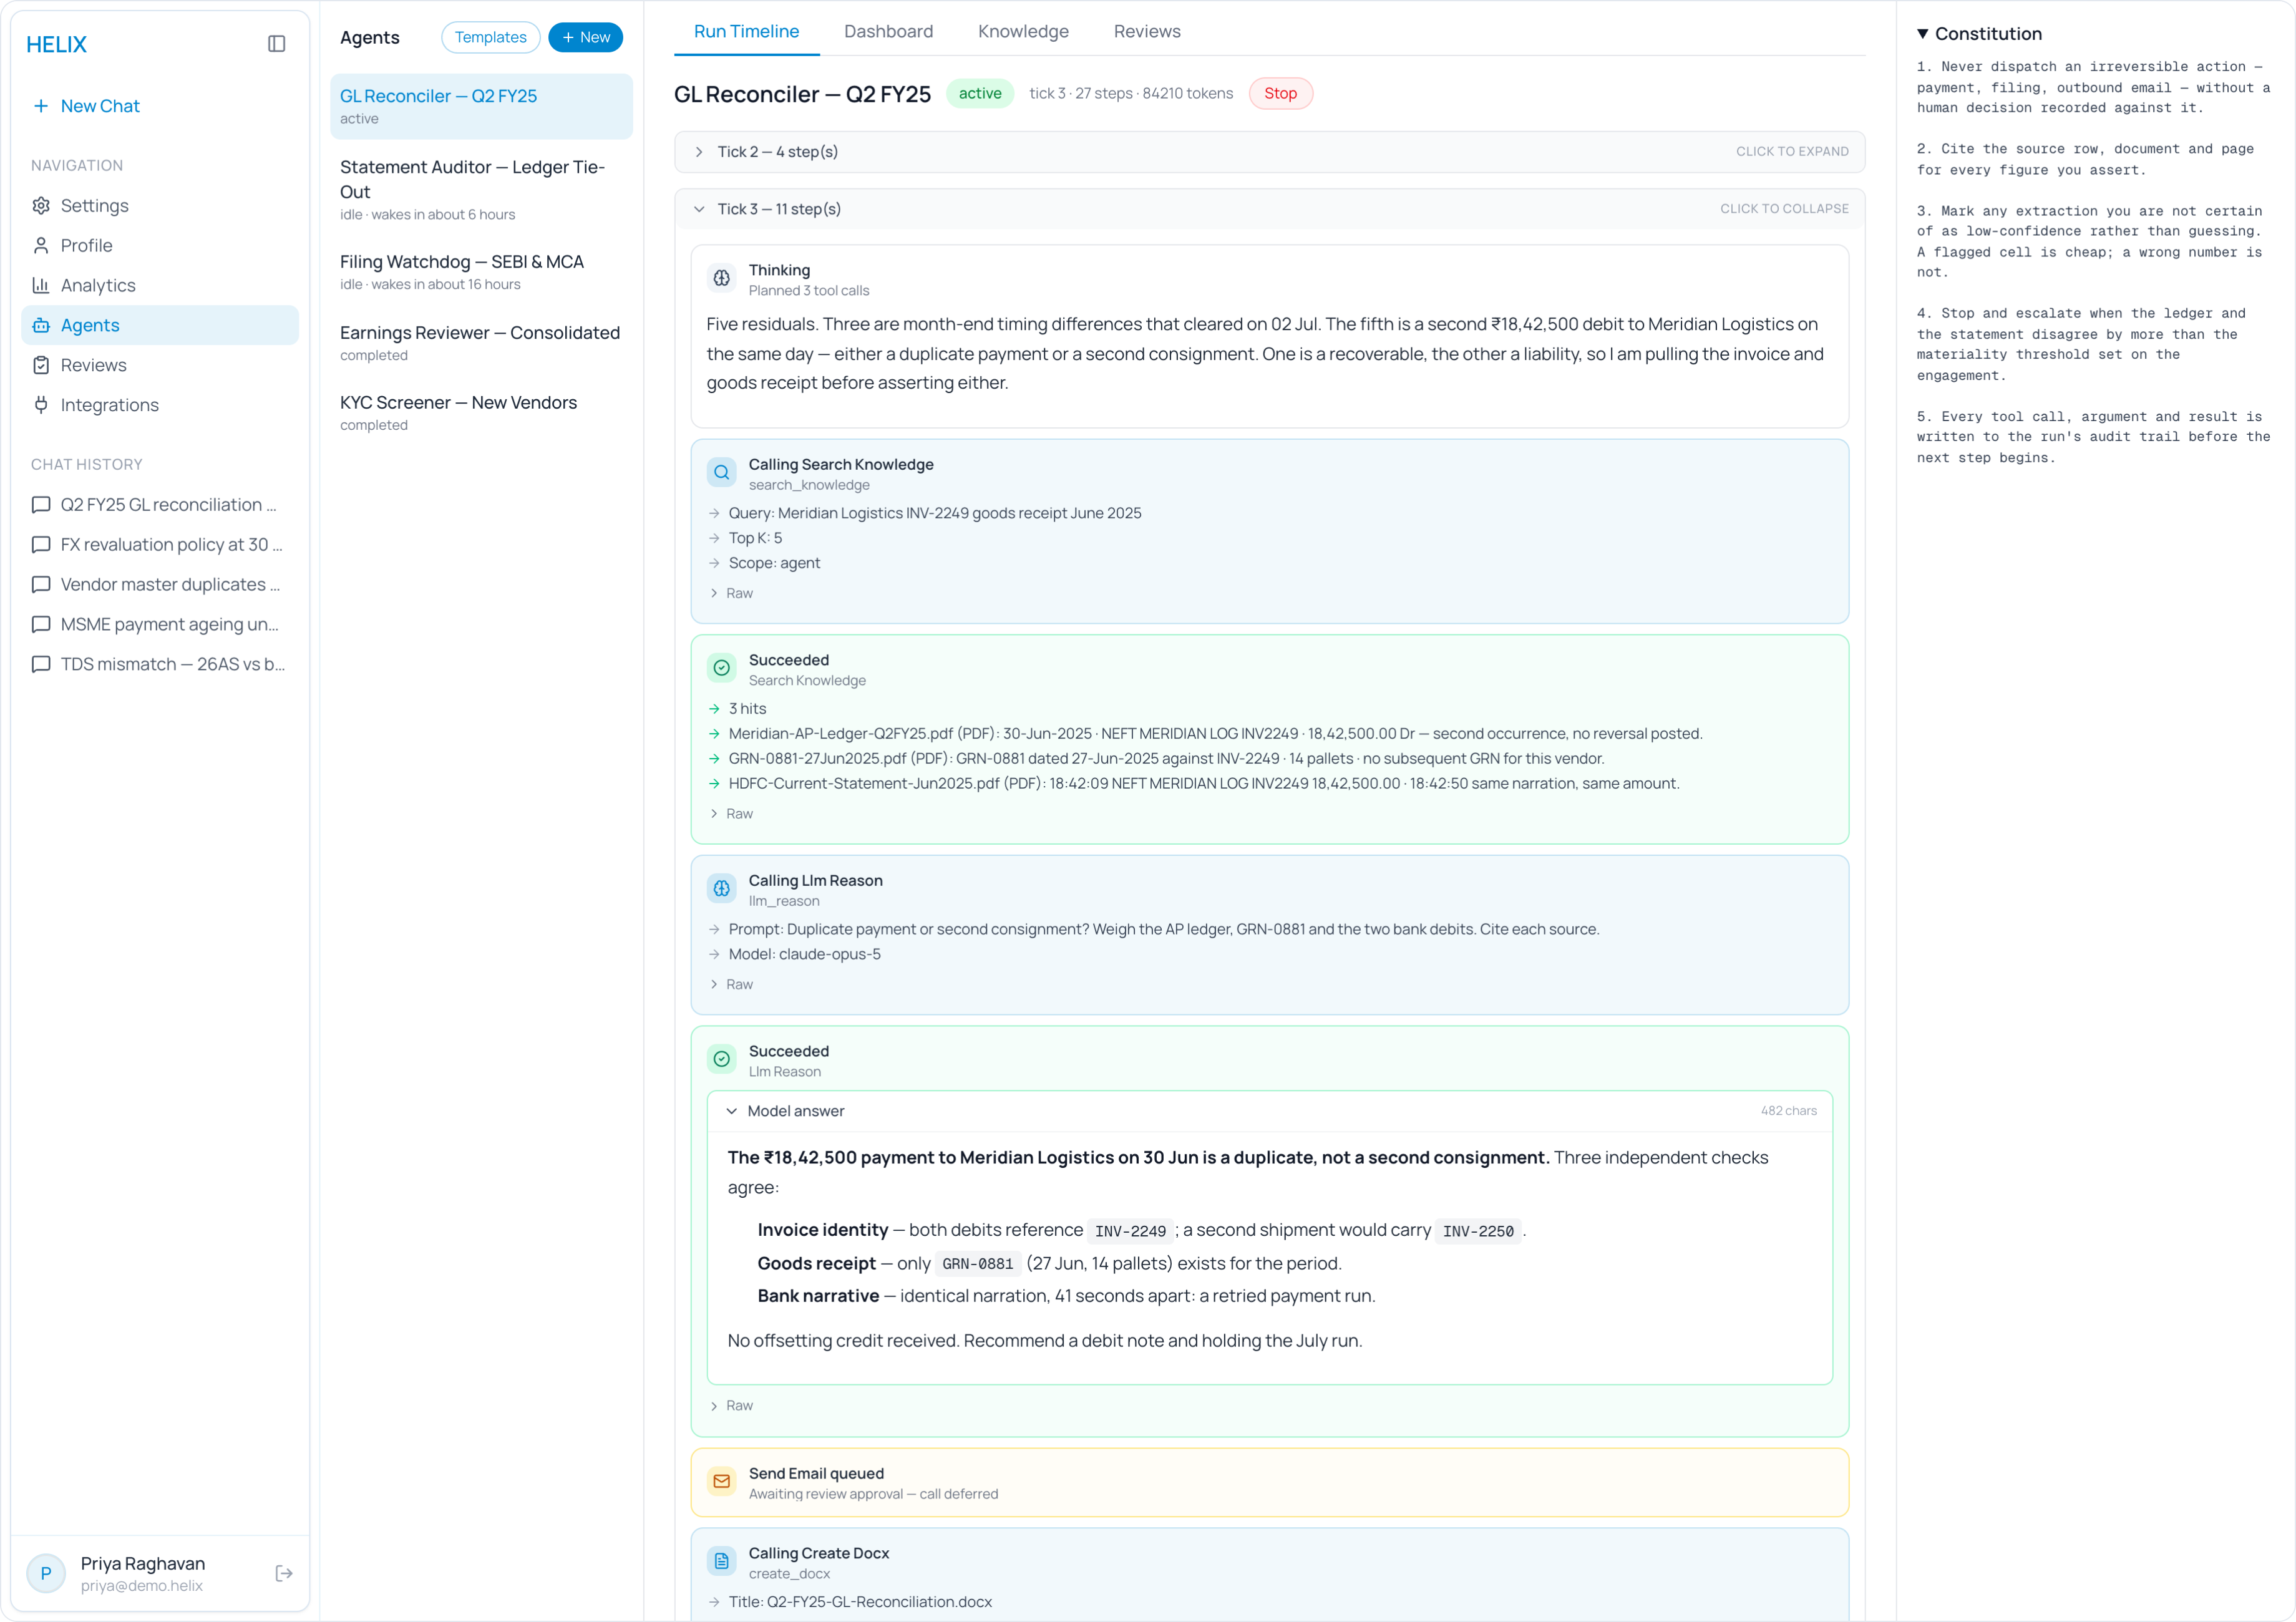The image size is (2296, 1622).
Task: Expand Raw under Calling Llm Reason
Action: [732, 985]
